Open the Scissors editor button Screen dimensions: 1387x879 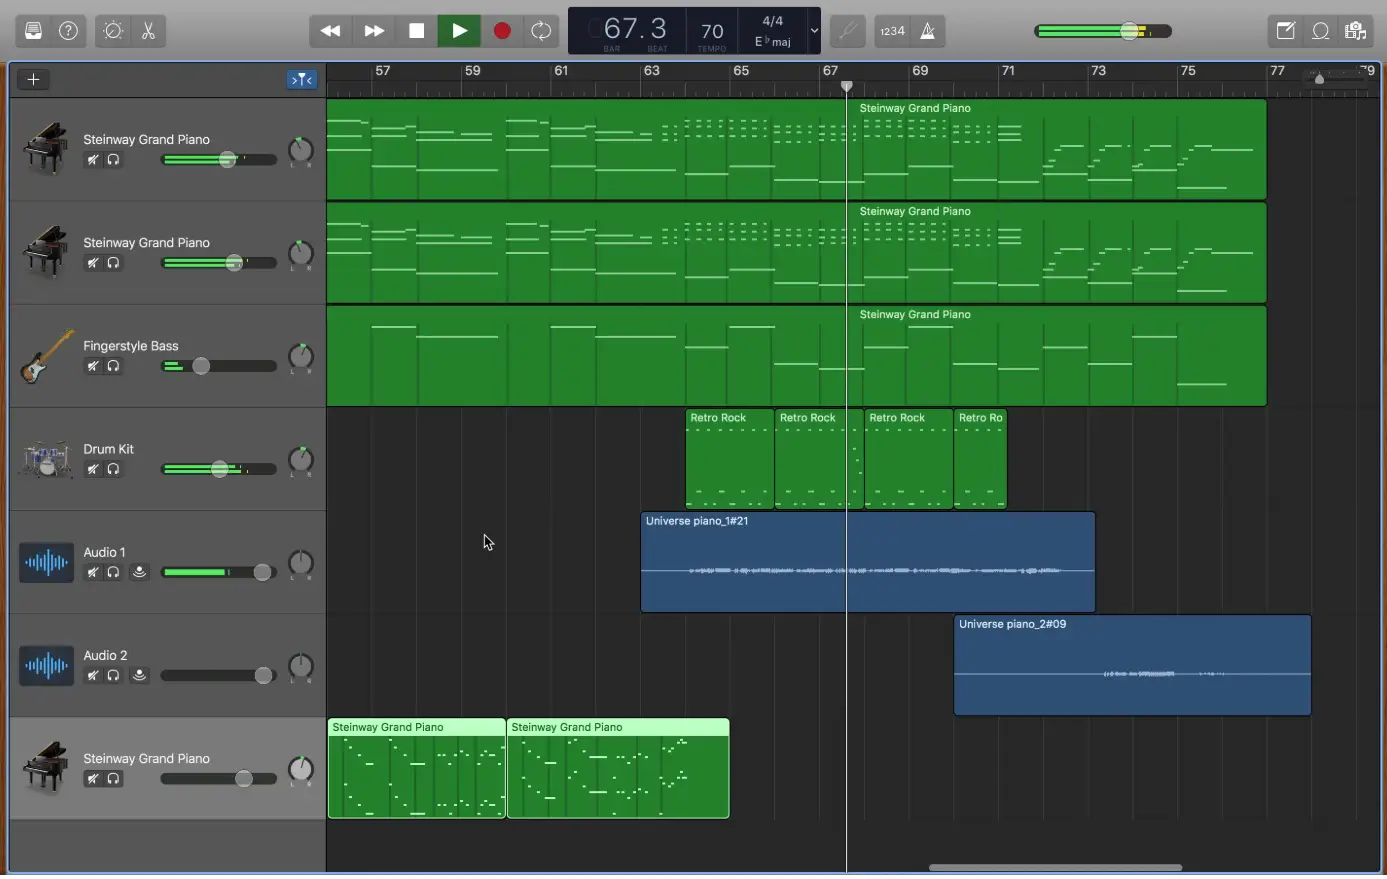(148, 31)
